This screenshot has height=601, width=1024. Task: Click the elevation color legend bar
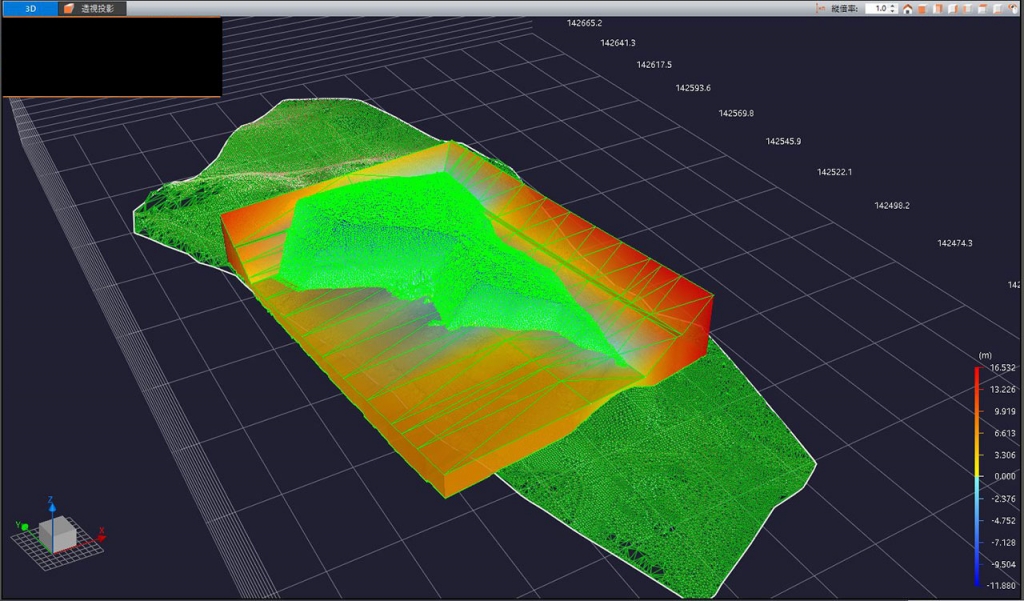coord(977,476)
